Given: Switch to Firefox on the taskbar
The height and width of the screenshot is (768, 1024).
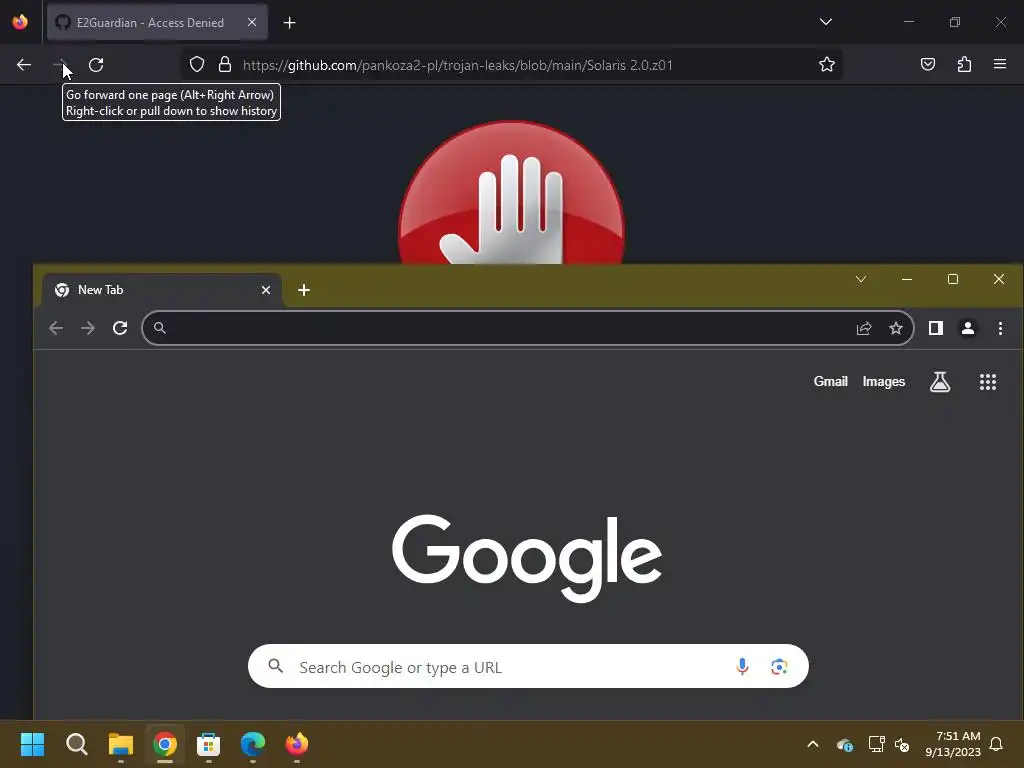Looking at the screenshot, I should (x=296, y=744).
